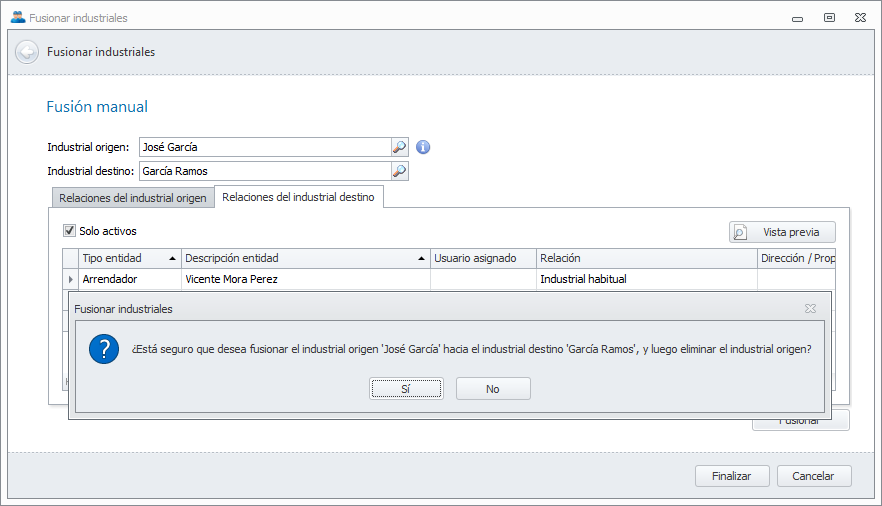Confirm merge by clicking Sí

tap(405, 389)
